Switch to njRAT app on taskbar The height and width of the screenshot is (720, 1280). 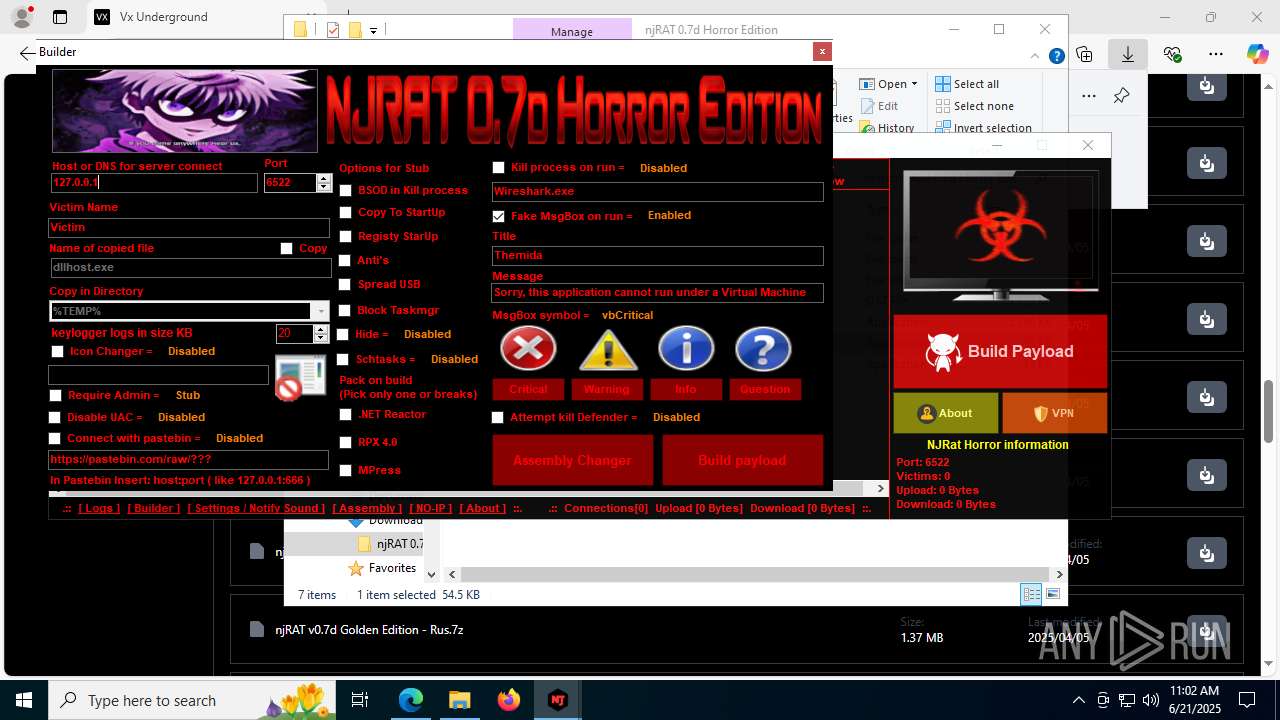pyautogui.click(x=557, y=700)
